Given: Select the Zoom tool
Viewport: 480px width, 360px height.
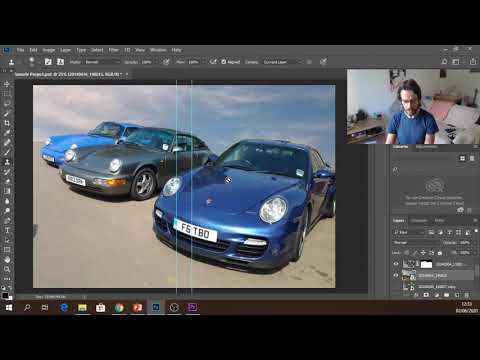Looking at the screenshot, I should tap(7, 269).
